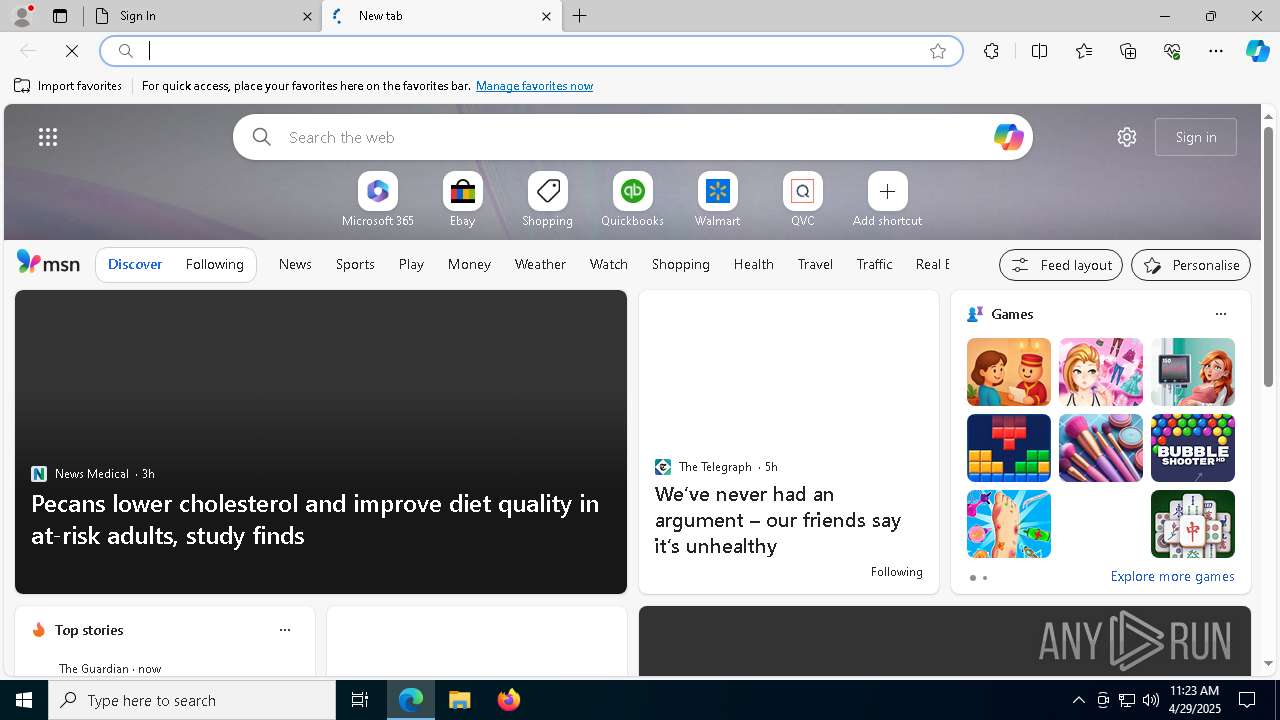Click Explore more games link

click(1172, 576)
